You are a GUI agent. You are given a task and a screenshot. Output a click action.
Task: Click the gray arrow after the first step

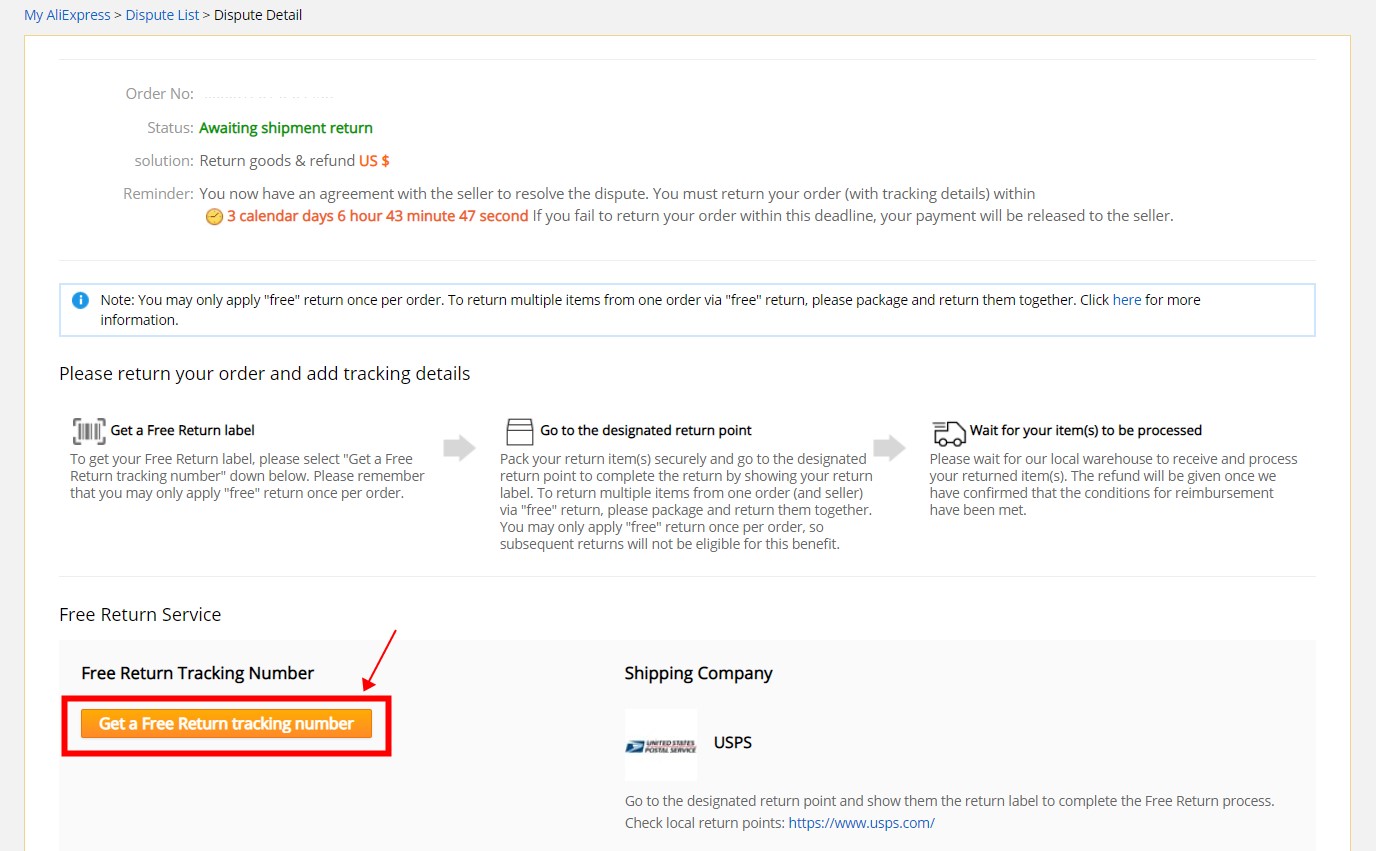point(459,447)
